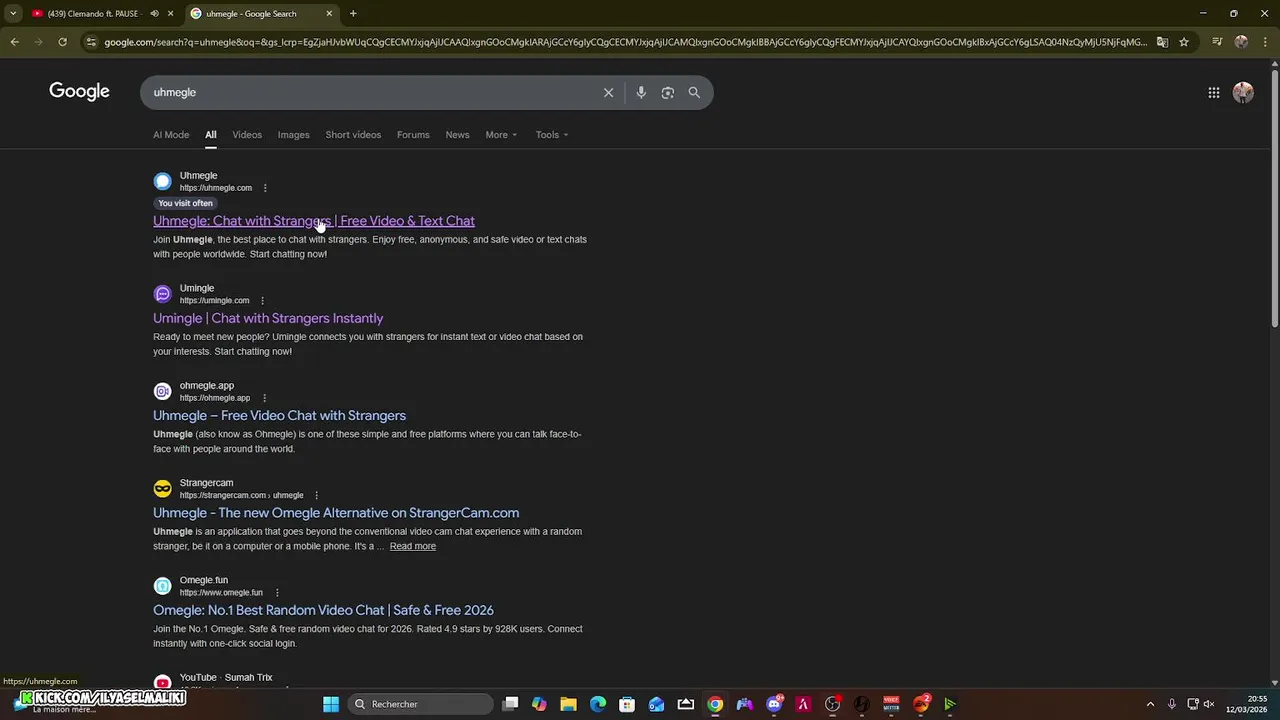1280x720 pixels.
Task: Open more options for ohmegle.app result
Action: coord(262,398)
